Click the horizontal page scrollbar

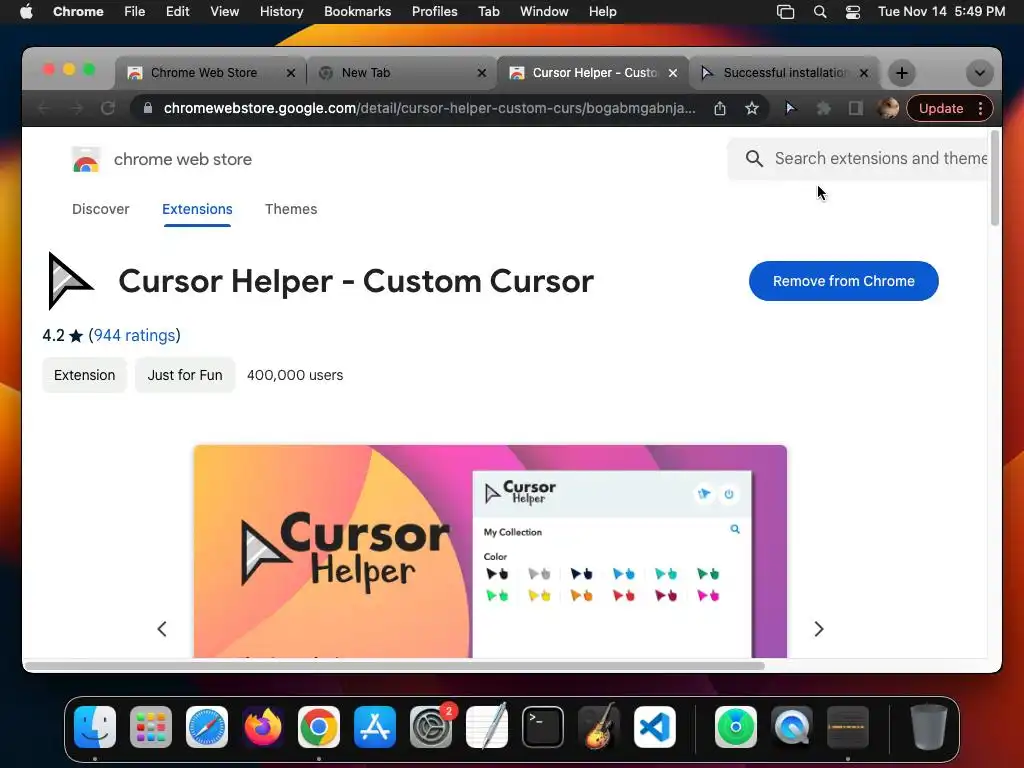tap(394, 666)
